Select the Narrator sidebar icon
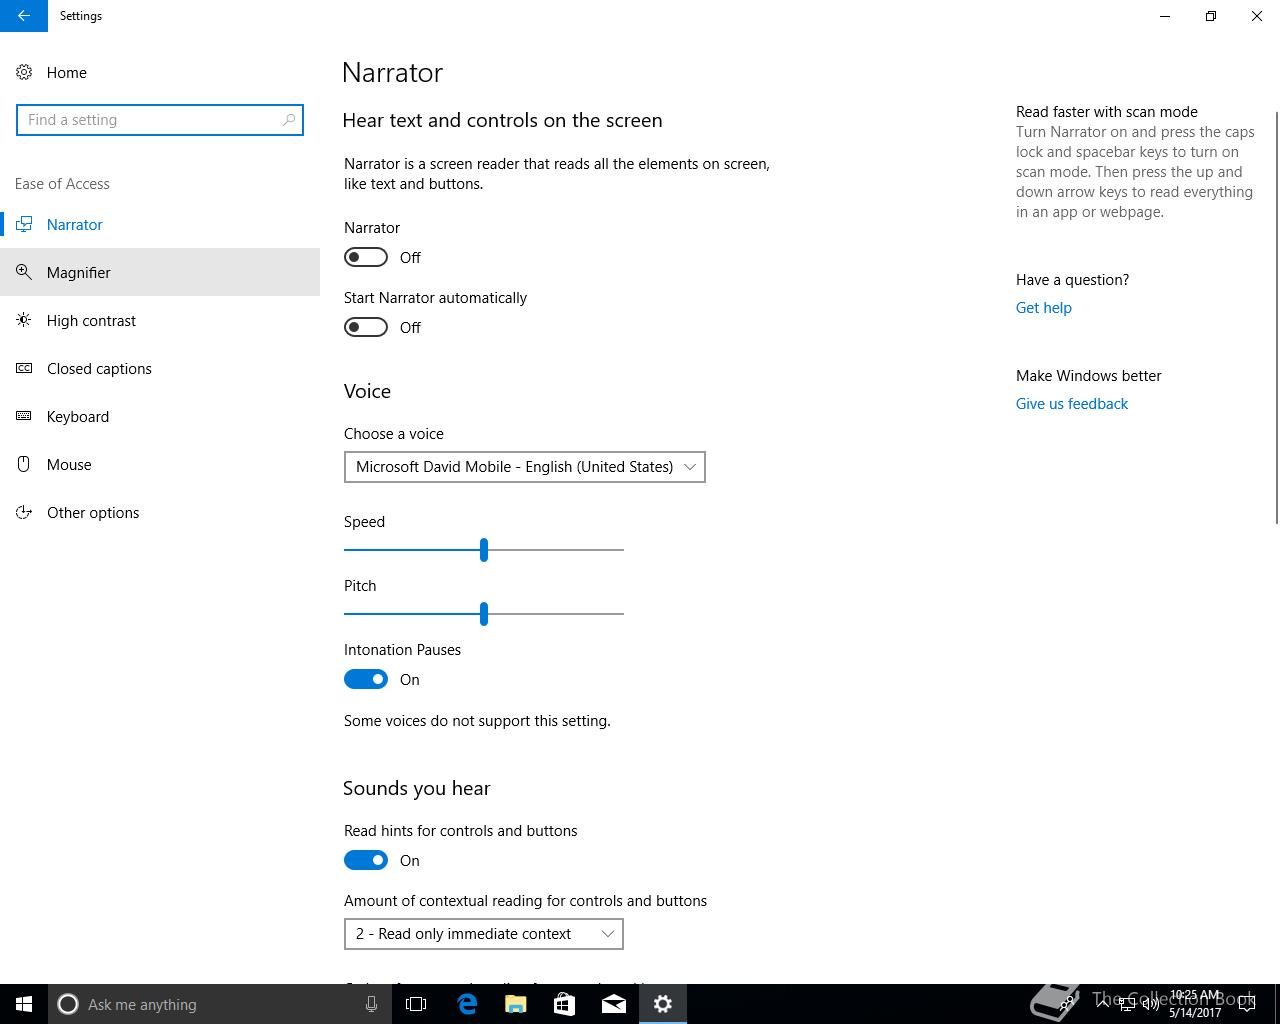Viewport: 1280px width, 1024px height. click(x=24, y=224)
